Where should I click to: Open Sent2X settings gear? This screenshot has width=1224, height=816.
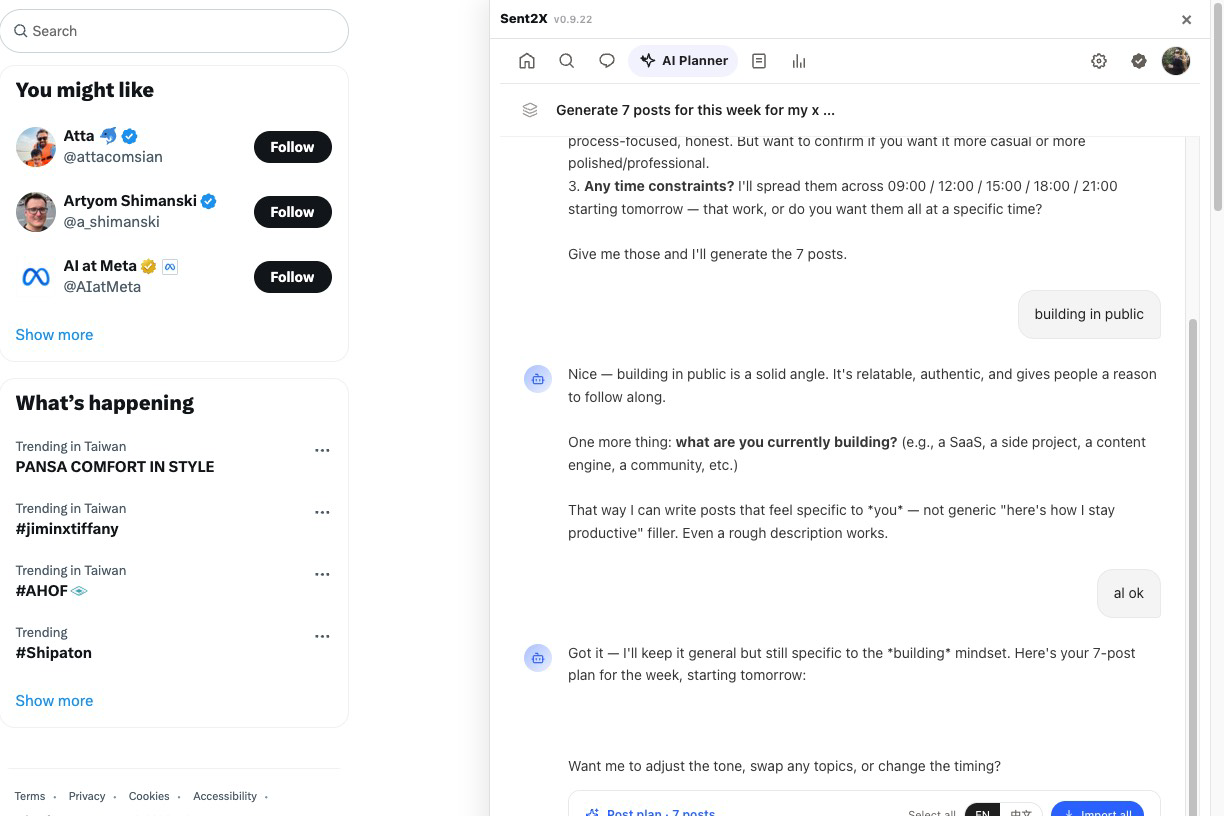click(1099, 61)
